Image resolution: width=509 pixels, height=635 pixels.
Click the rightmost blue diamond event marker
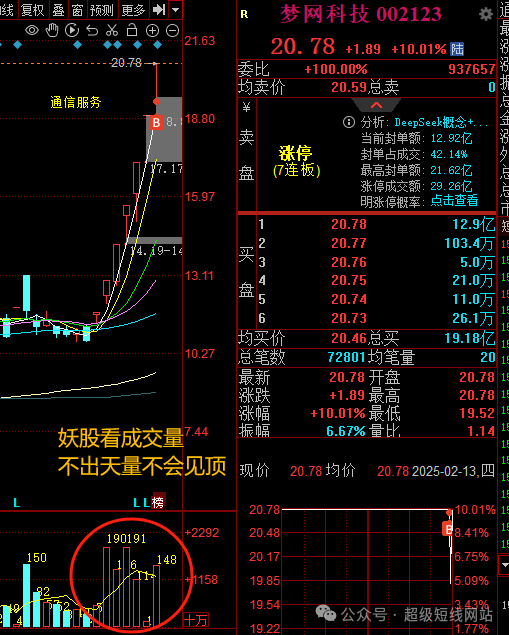coord(158,45)
